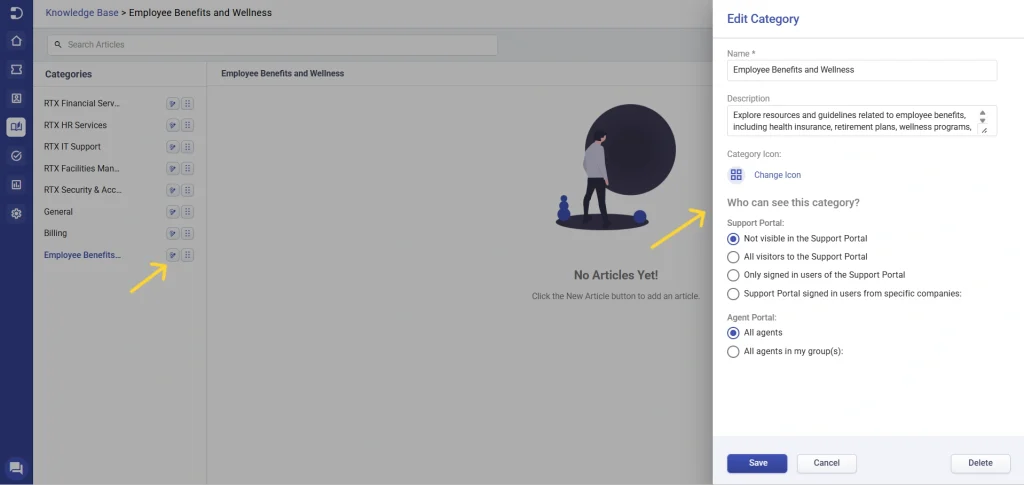Edit the Billing category
1024x485 pixels.
172,233
